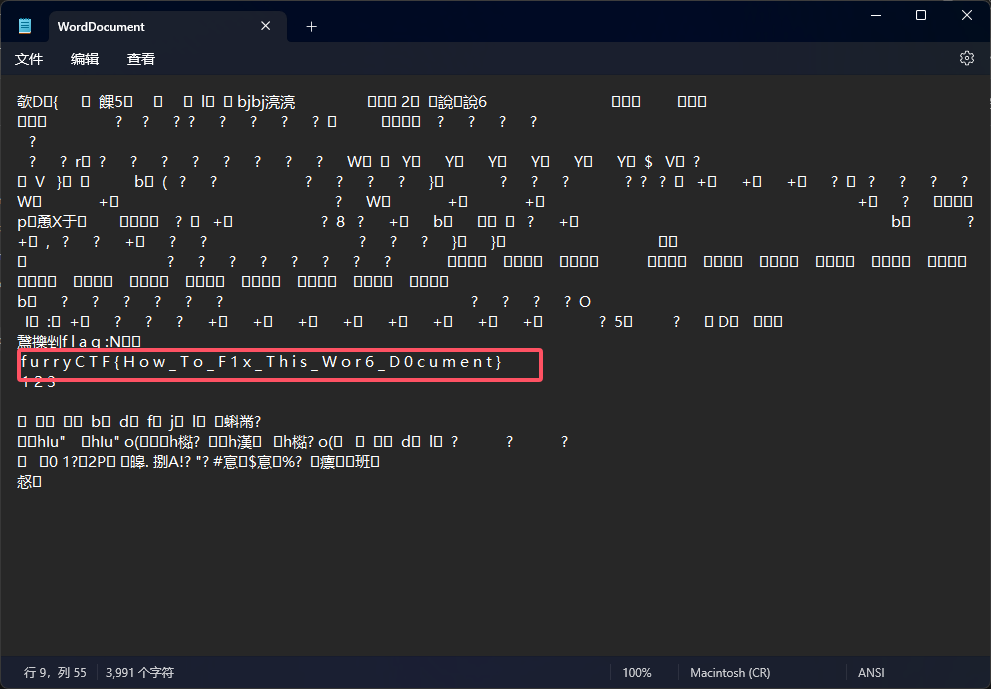Open the 查看 menu

coord(141,59)
